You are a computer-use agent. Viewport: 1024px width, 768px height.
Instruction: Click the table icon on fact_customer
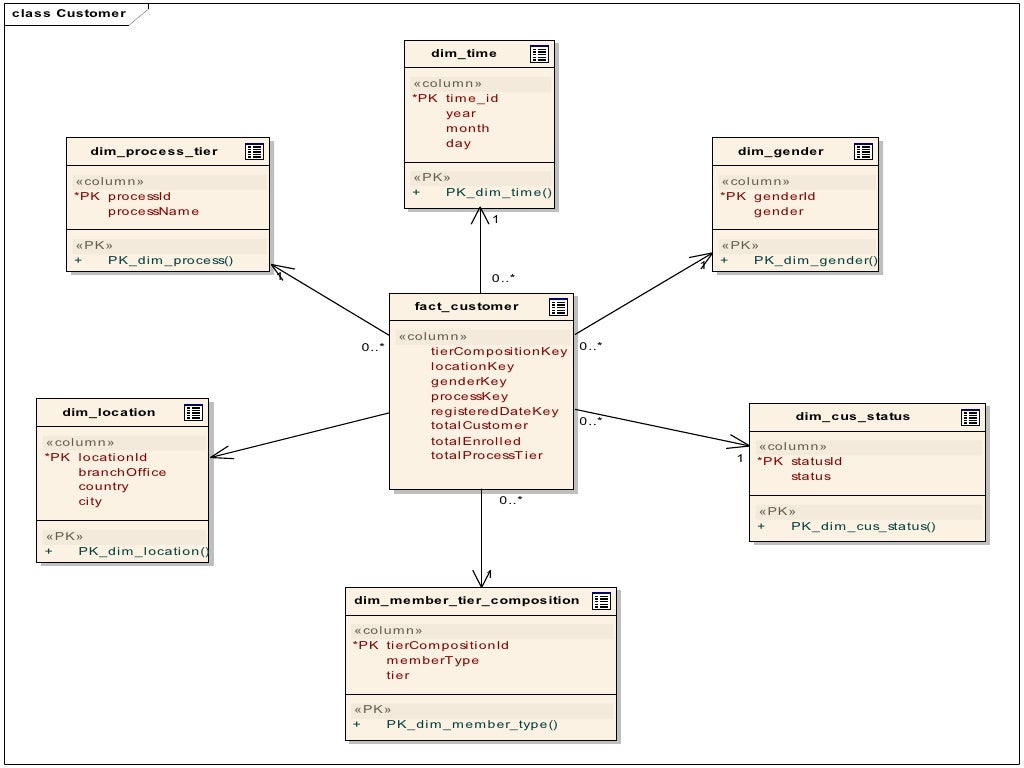pyautogui.click(x=558, y=307)
